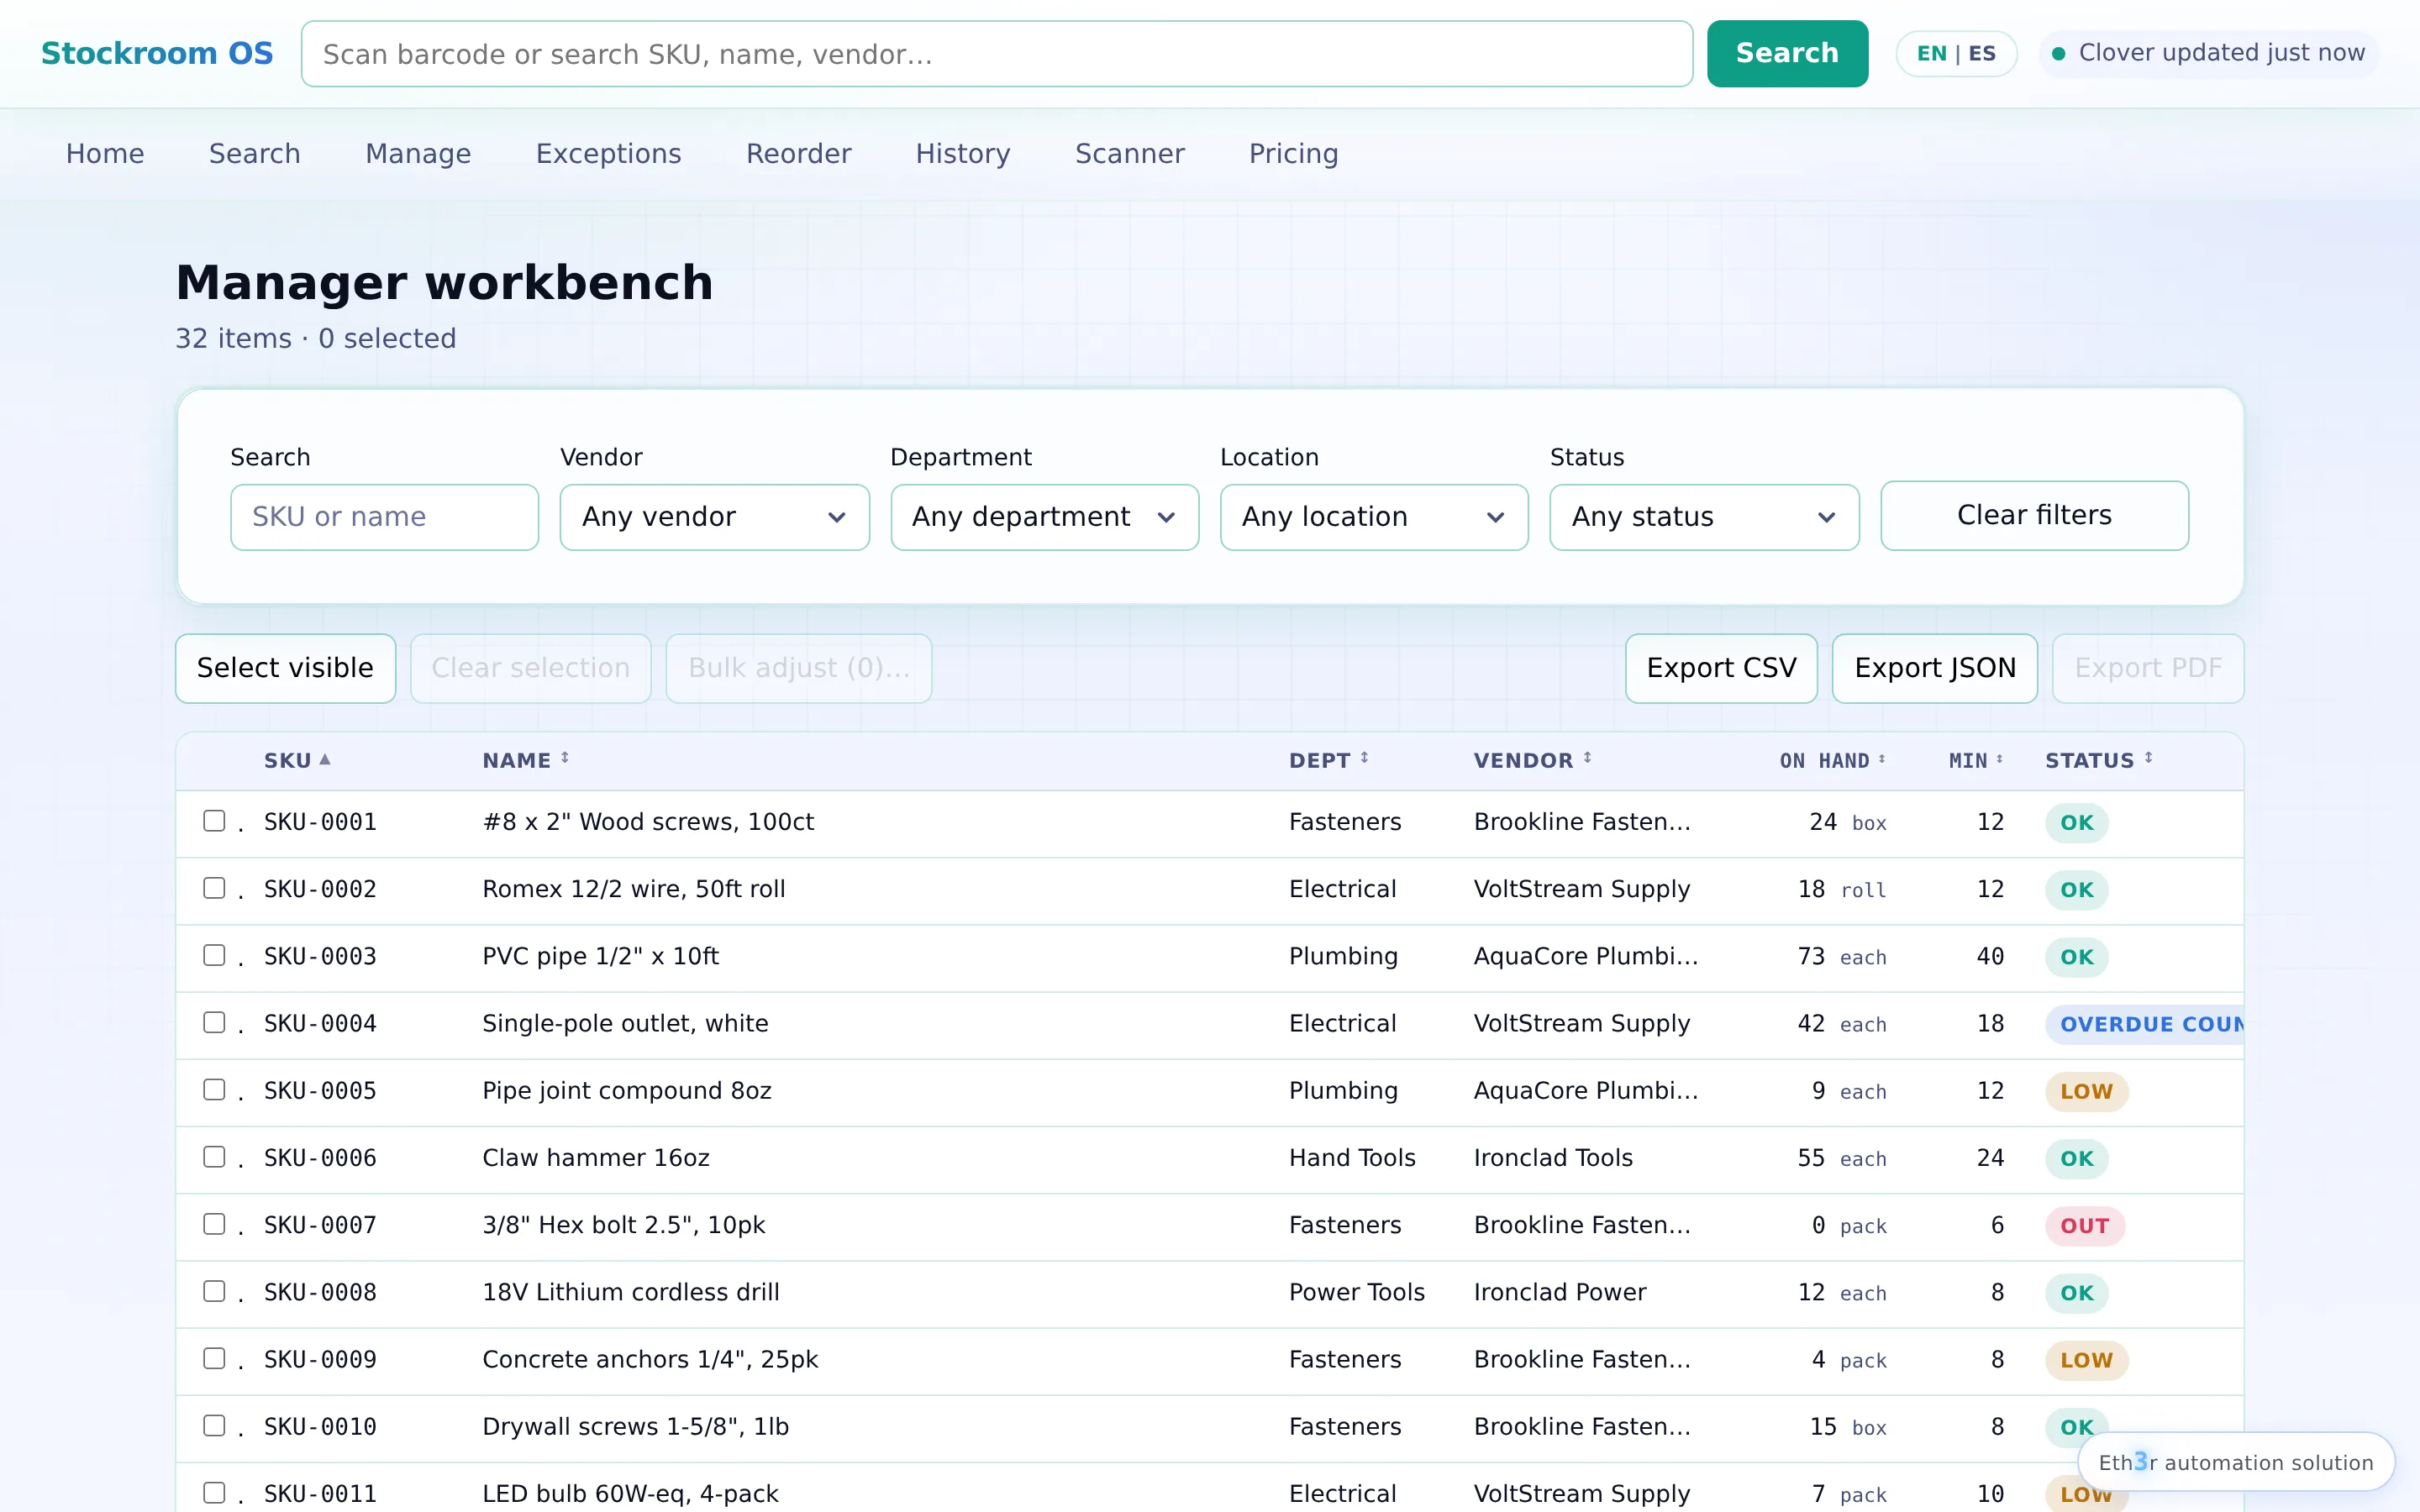Tick checkbox next to SKU-0009

pos(214,1358)
